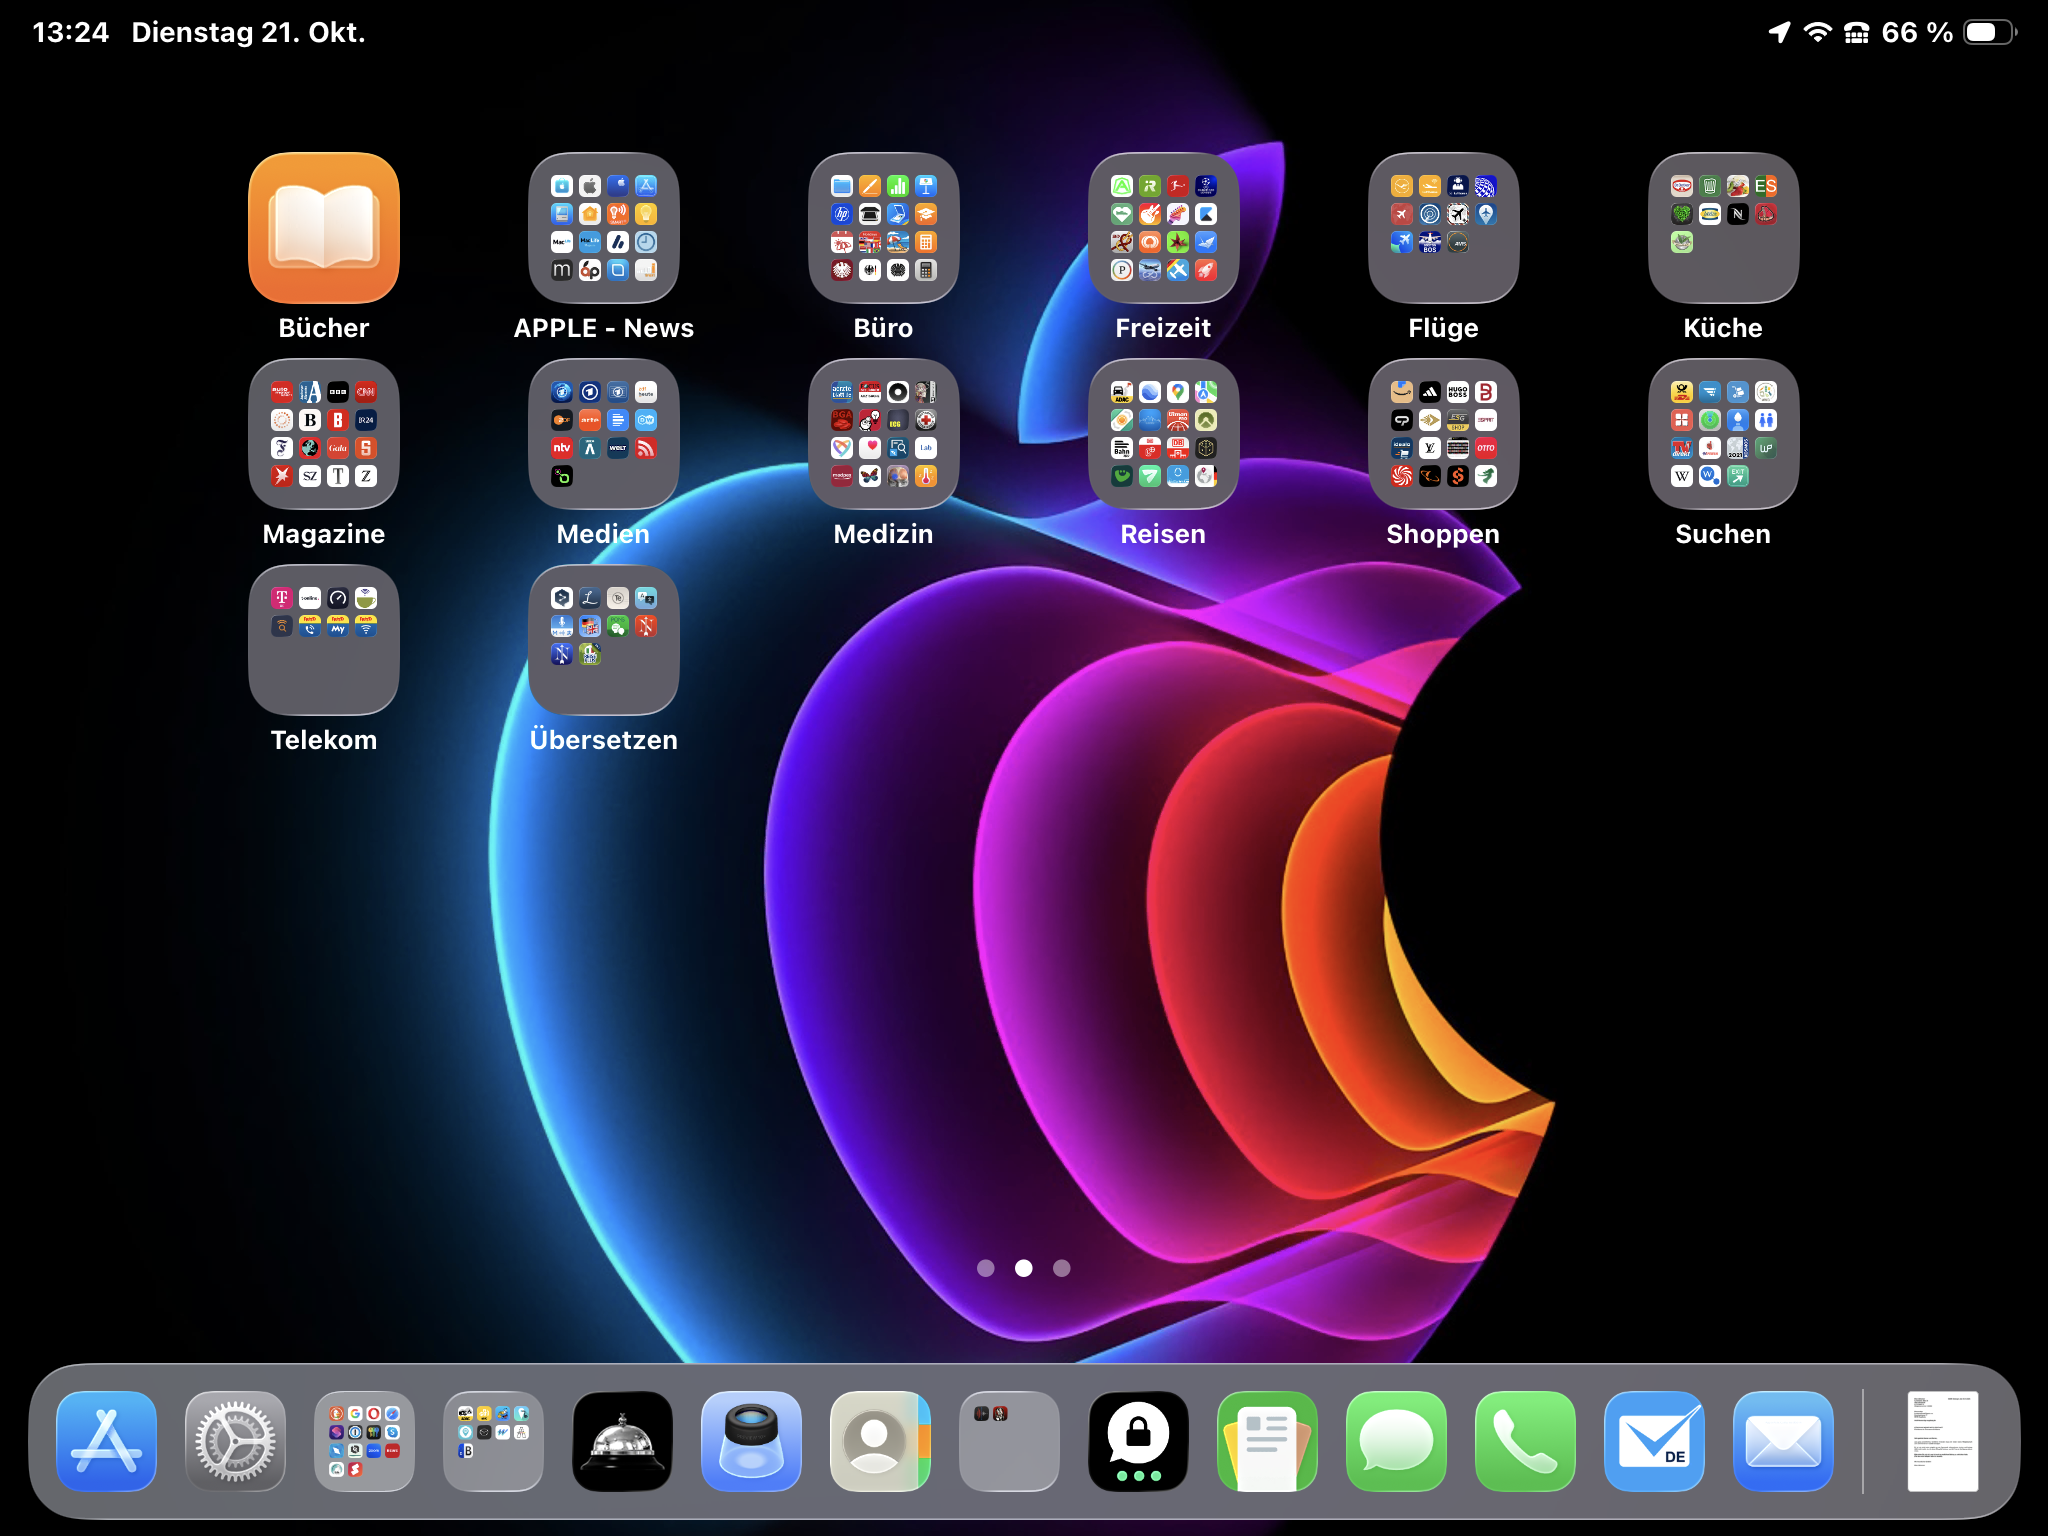This screenshot has height=1536, width=2048.
Task: Open the App Store in dock
Action: 106,1441
